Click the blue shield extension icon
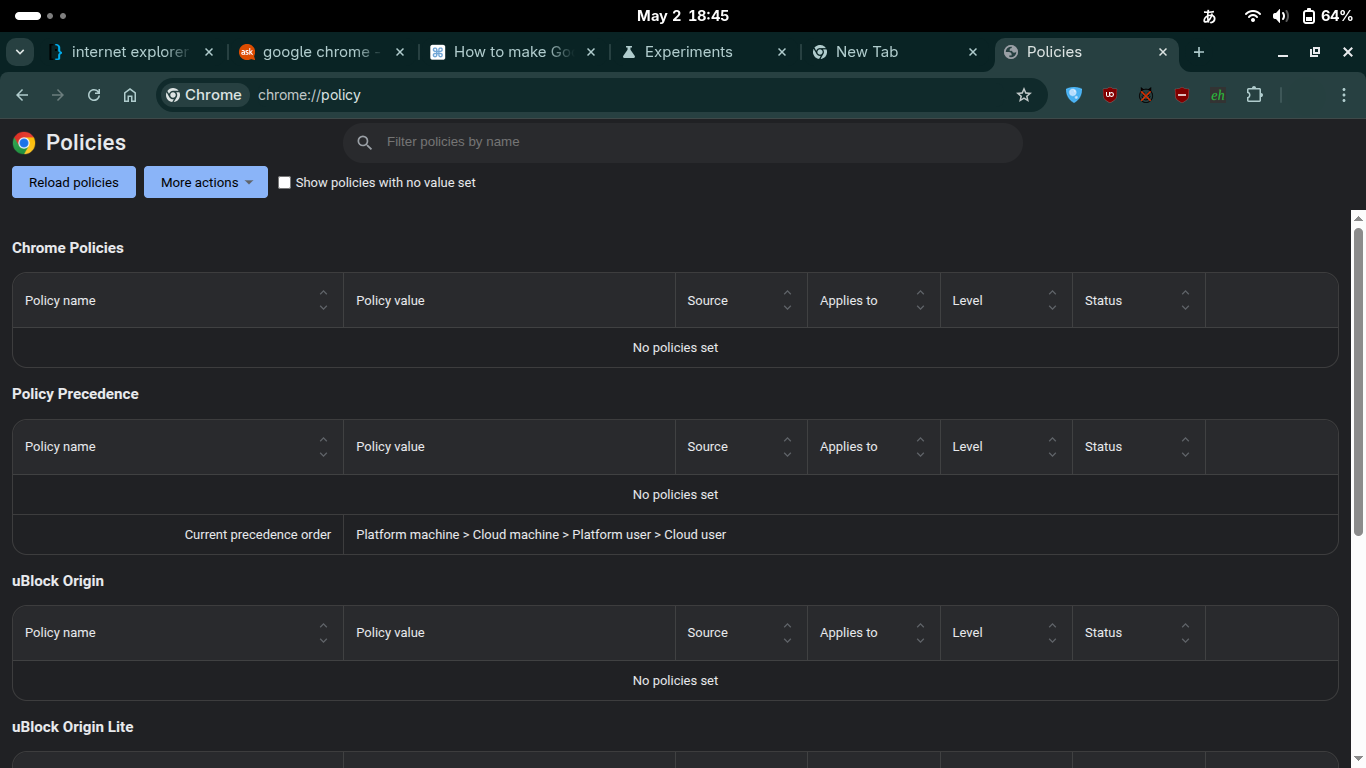Viewport: 1366px width, 768px height. pyautogui.click(x=1074, y=95)
